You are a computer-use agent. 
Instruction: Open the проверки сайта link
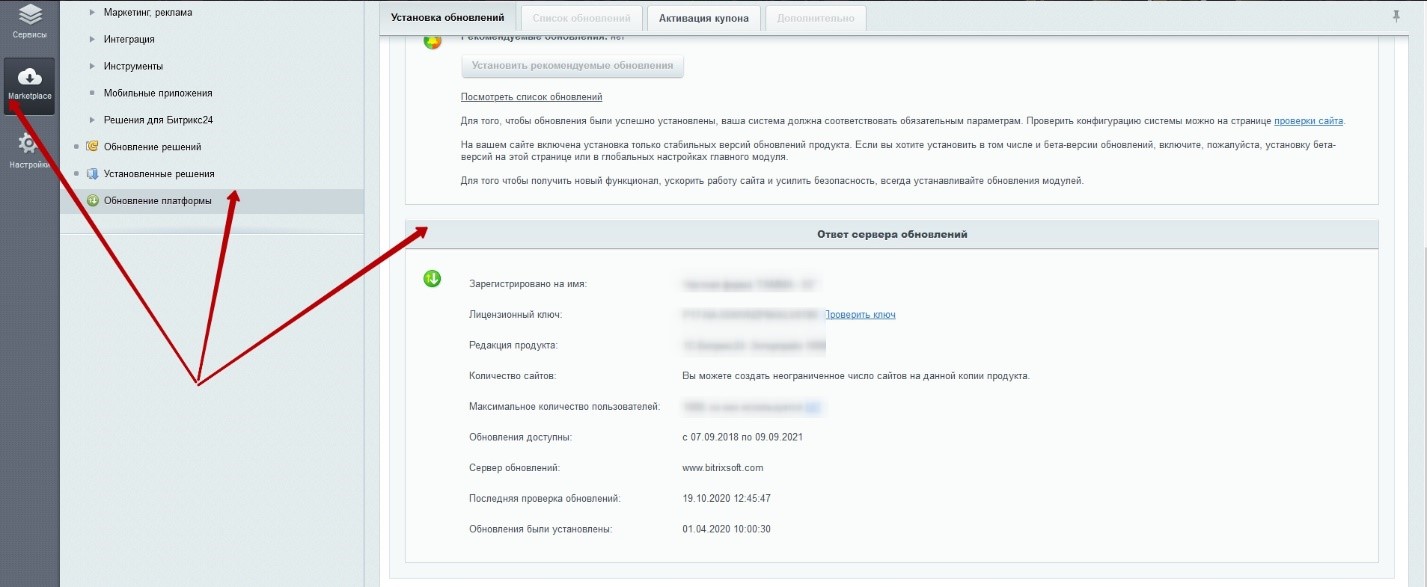[x=1308, y=121]
